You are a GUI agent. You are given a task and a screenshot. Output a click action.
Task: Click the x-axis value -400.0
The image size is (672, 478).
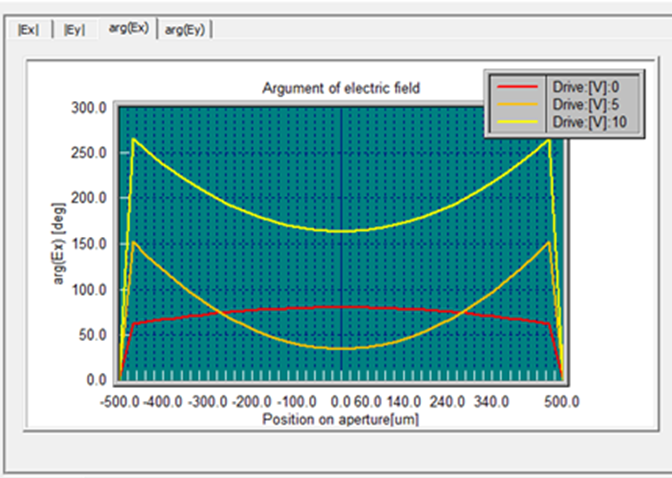(x=163, y=402)
